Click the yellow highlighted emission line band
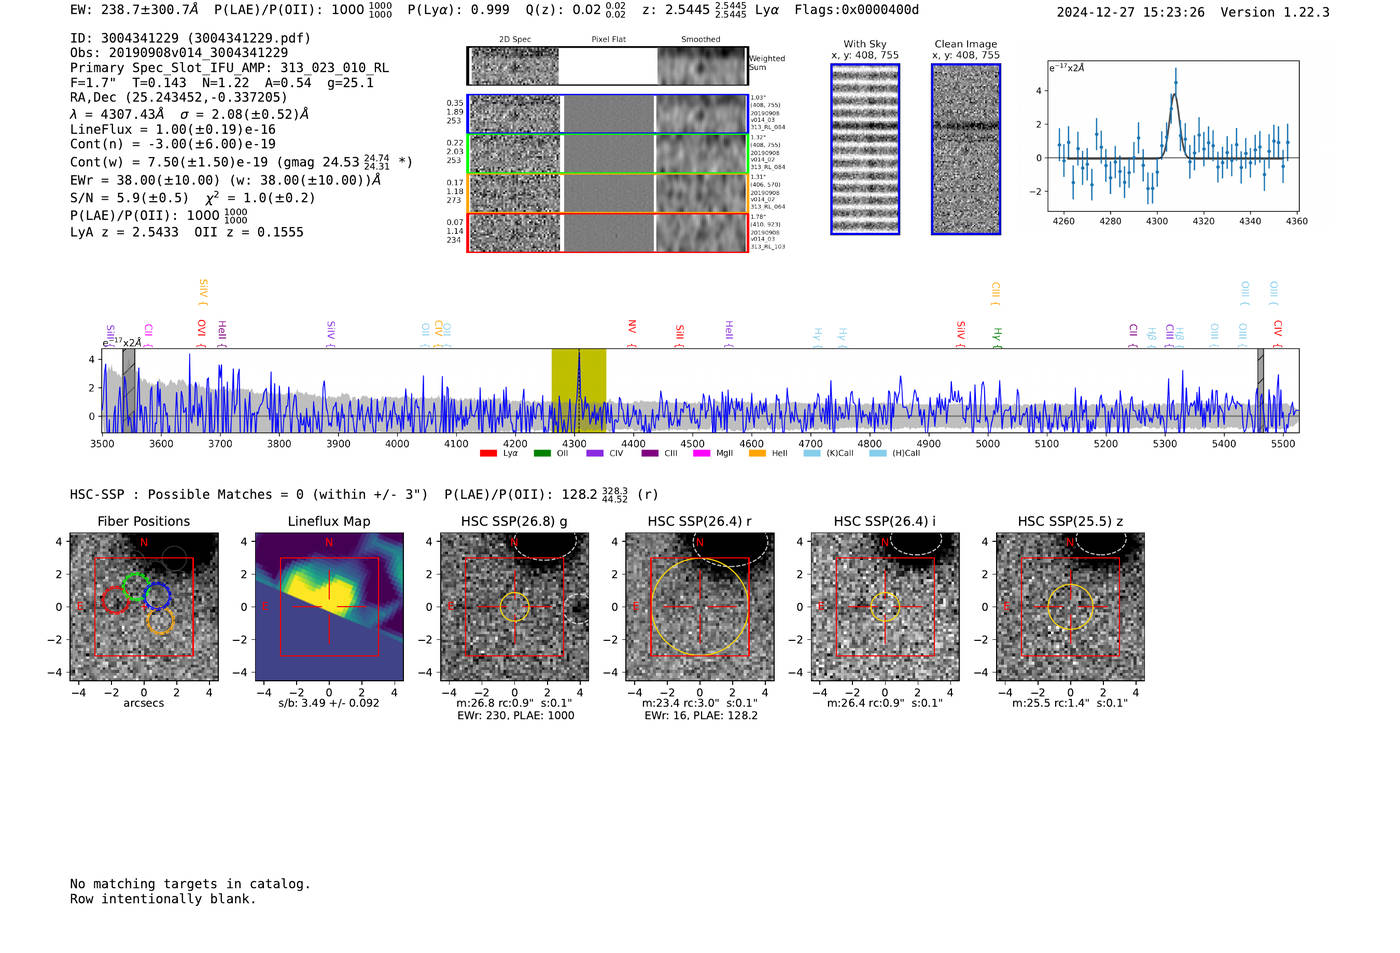The image size is (1400, 953). 579,390
